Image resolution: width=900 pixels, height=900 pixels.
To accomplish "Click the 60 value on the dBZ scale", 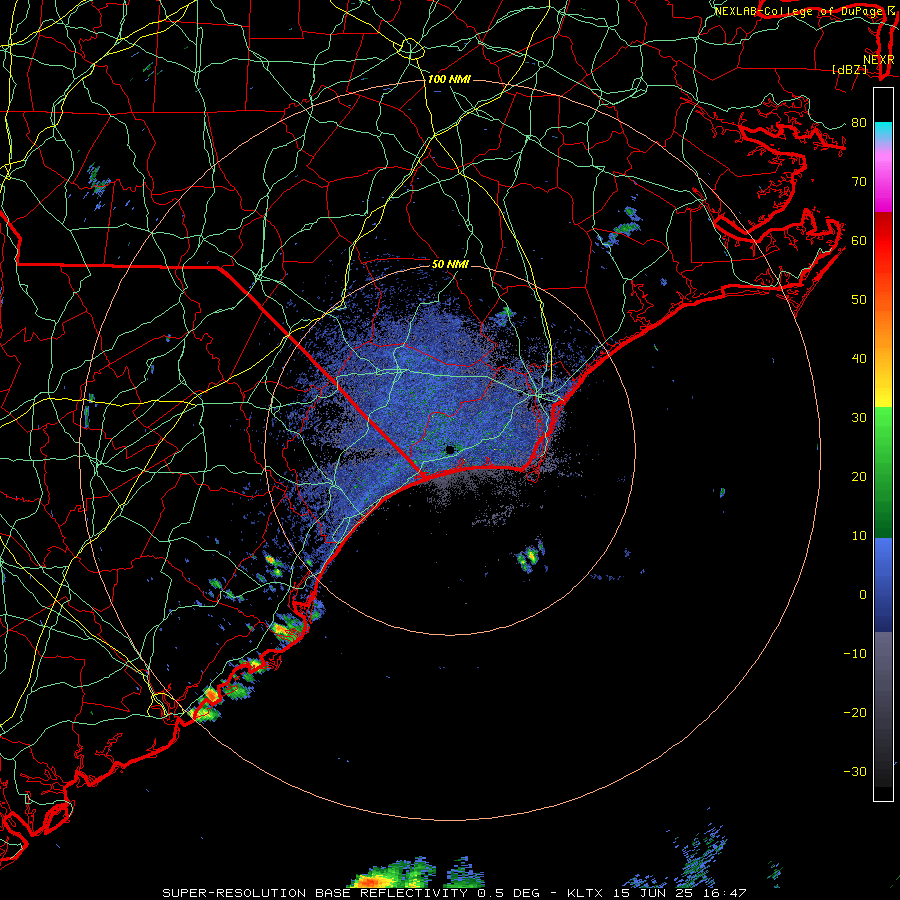I will pyautogui.click(x=859, y=240).
